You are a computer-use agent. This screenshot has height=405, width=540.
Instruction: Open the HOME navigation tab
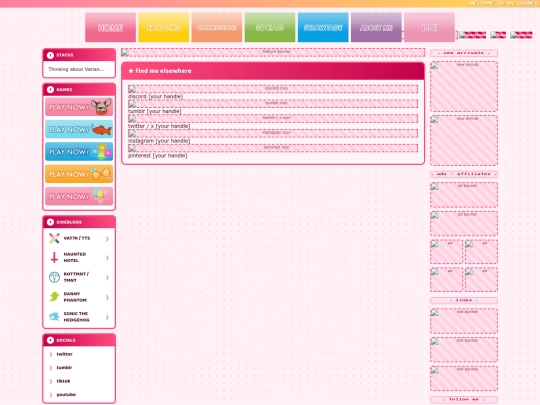(110, 27)
